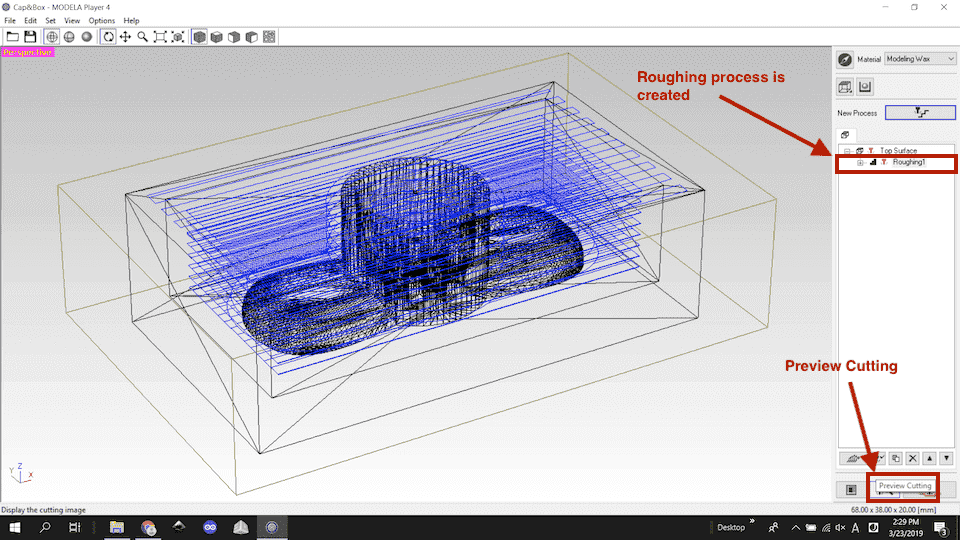The width and height of the screenshot is (960, 540).
Task: Open the Arduino app on the taskbar
Action: pyautogui.click(x=210, y=527)
